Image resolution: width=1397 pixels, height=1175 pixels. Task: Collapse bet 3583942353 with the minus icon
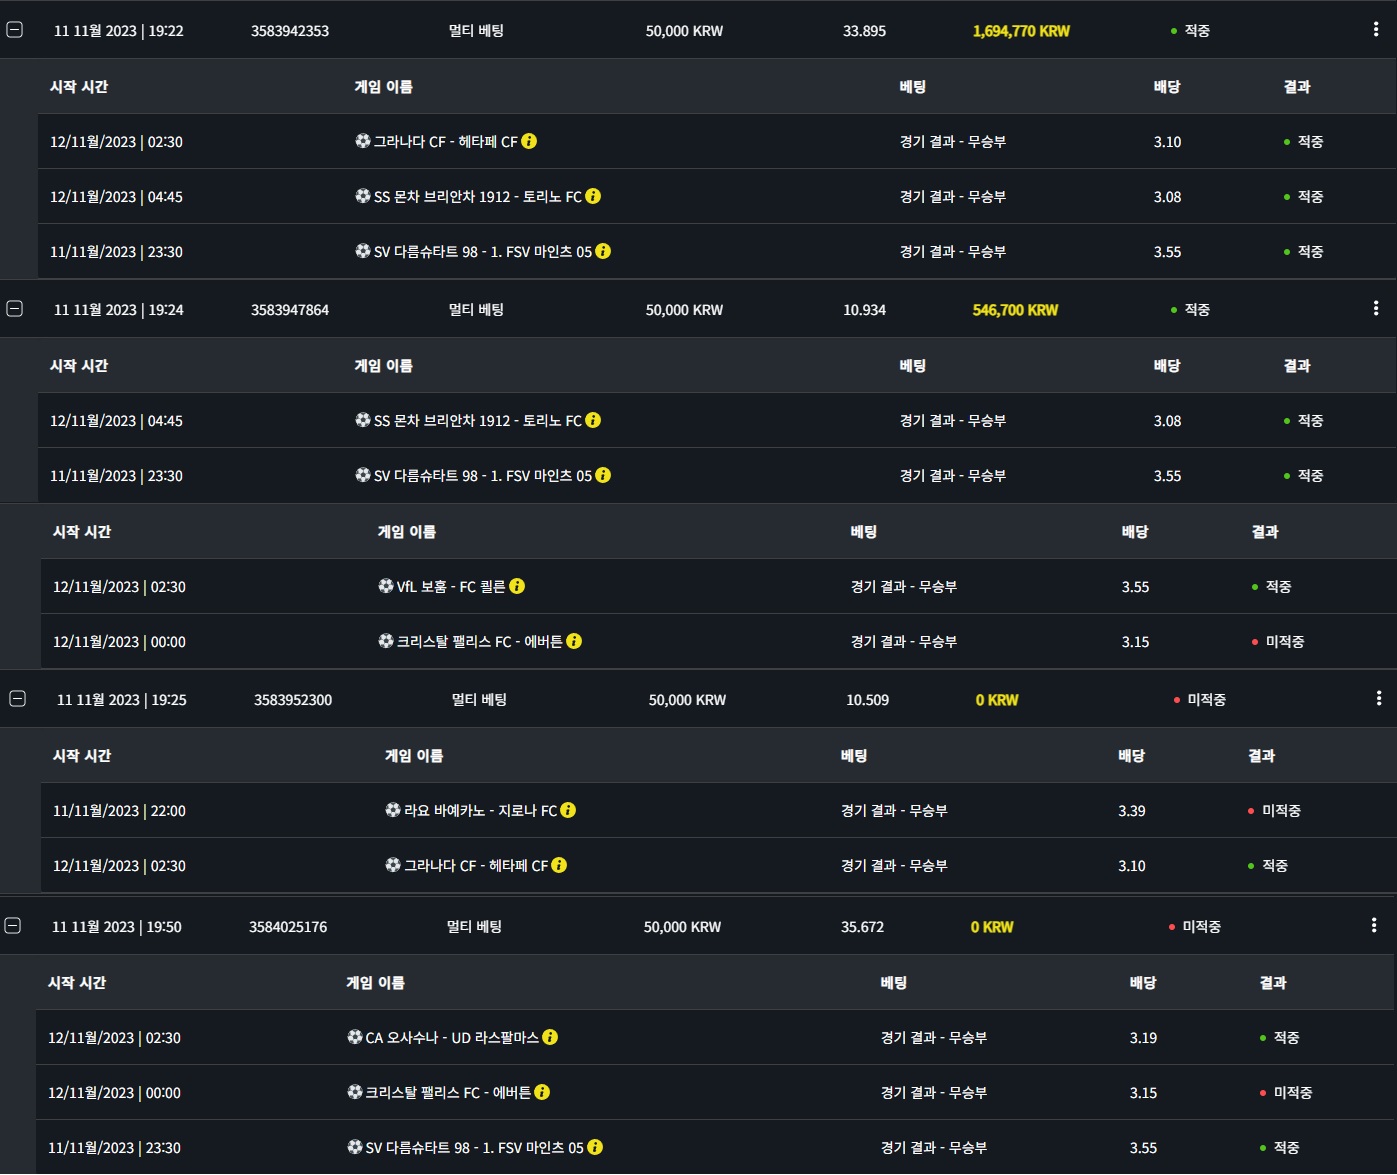coord(14,30)
